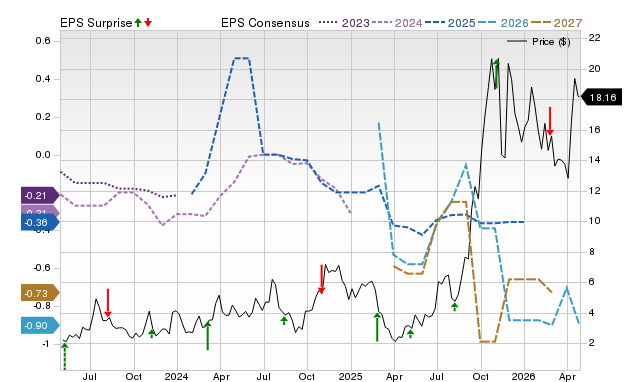Click the 8 price axis label
The width and height of the screenshot is (640, 382).
591,251
